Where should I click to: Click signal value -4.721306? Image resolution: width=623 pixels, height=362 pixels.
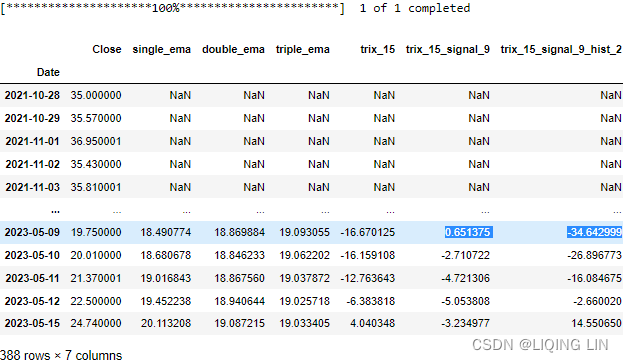(x=465, y=279)
